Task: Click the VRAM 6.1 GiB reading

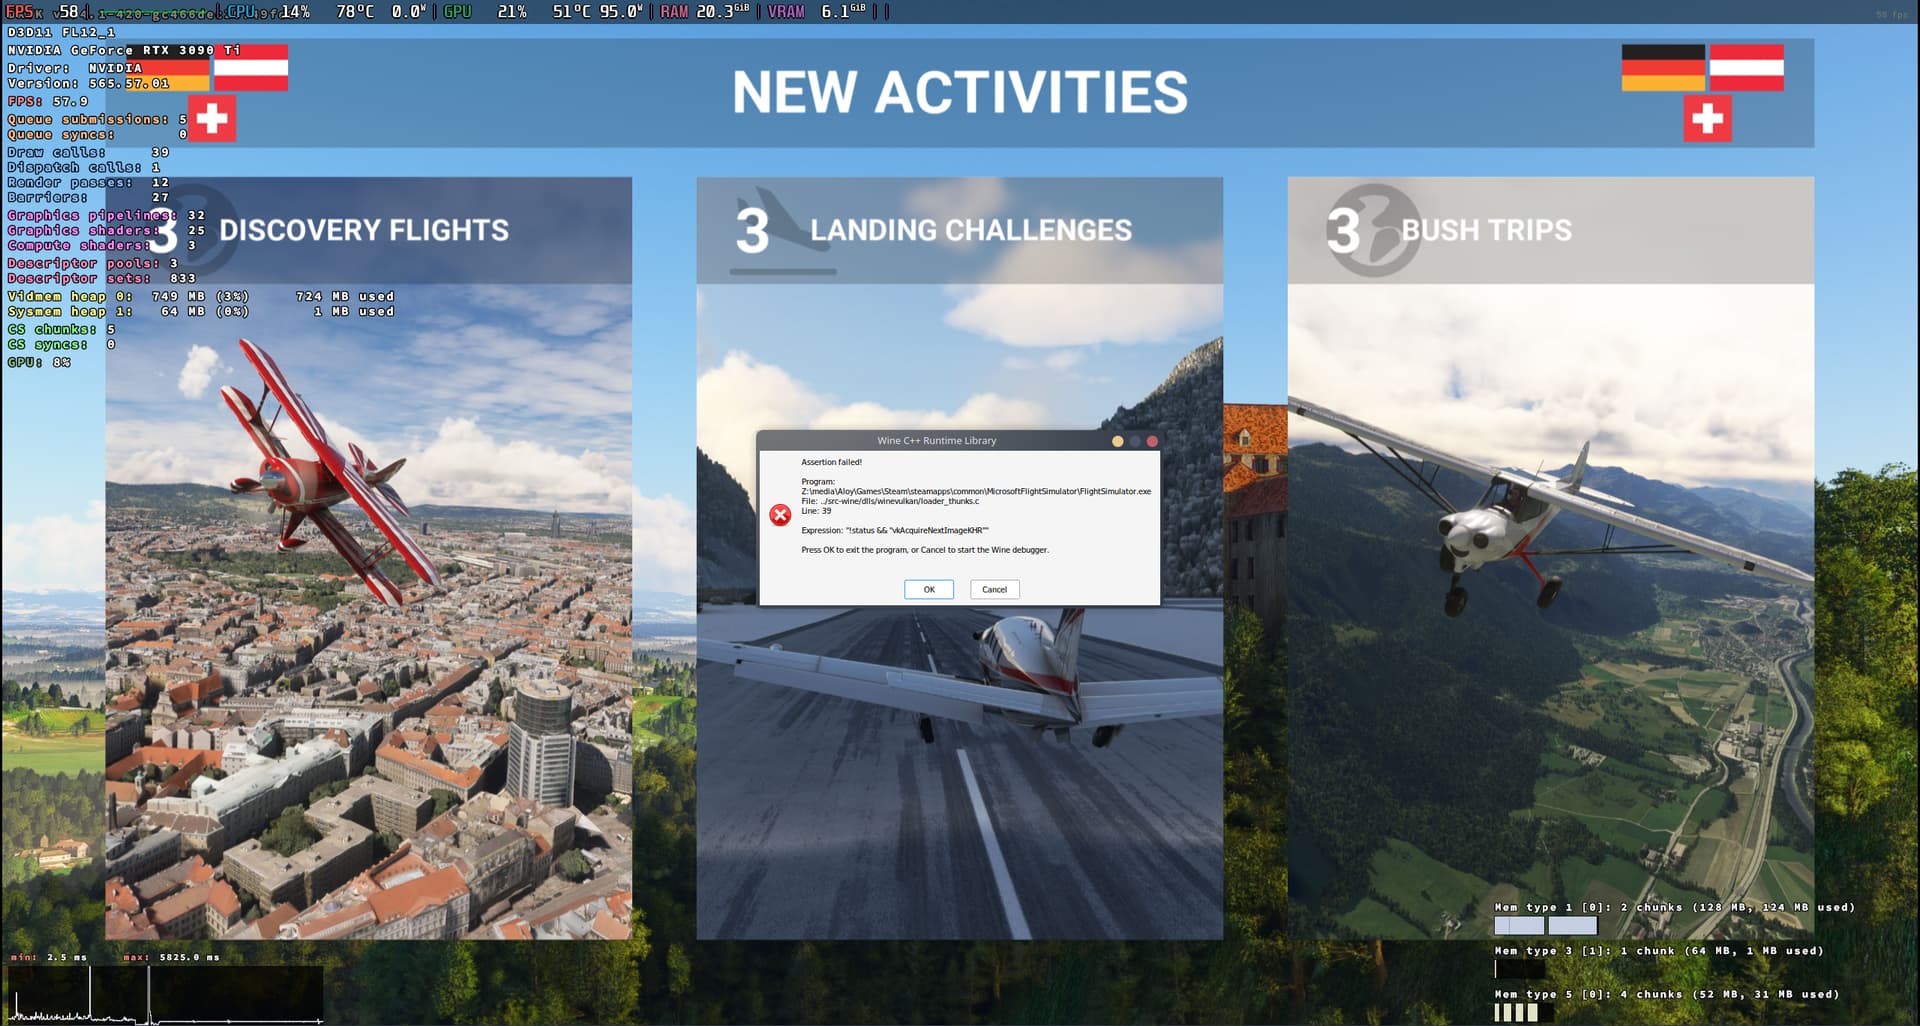Action: point(817,12)
